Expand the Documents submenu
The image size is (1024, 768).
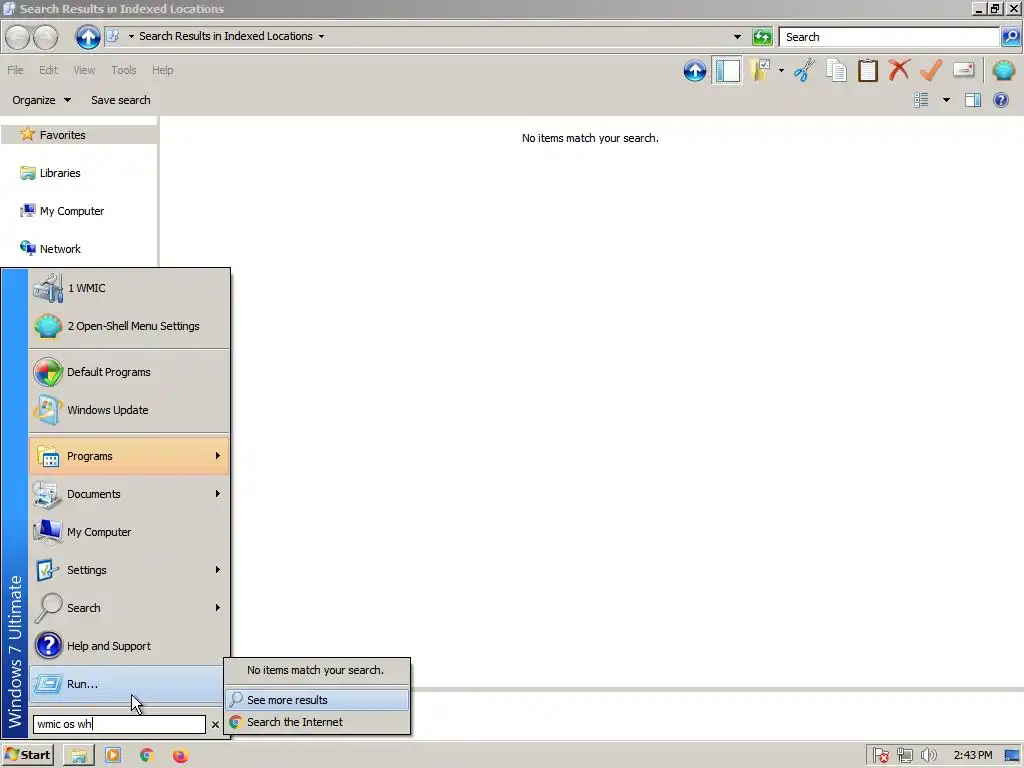129,494
